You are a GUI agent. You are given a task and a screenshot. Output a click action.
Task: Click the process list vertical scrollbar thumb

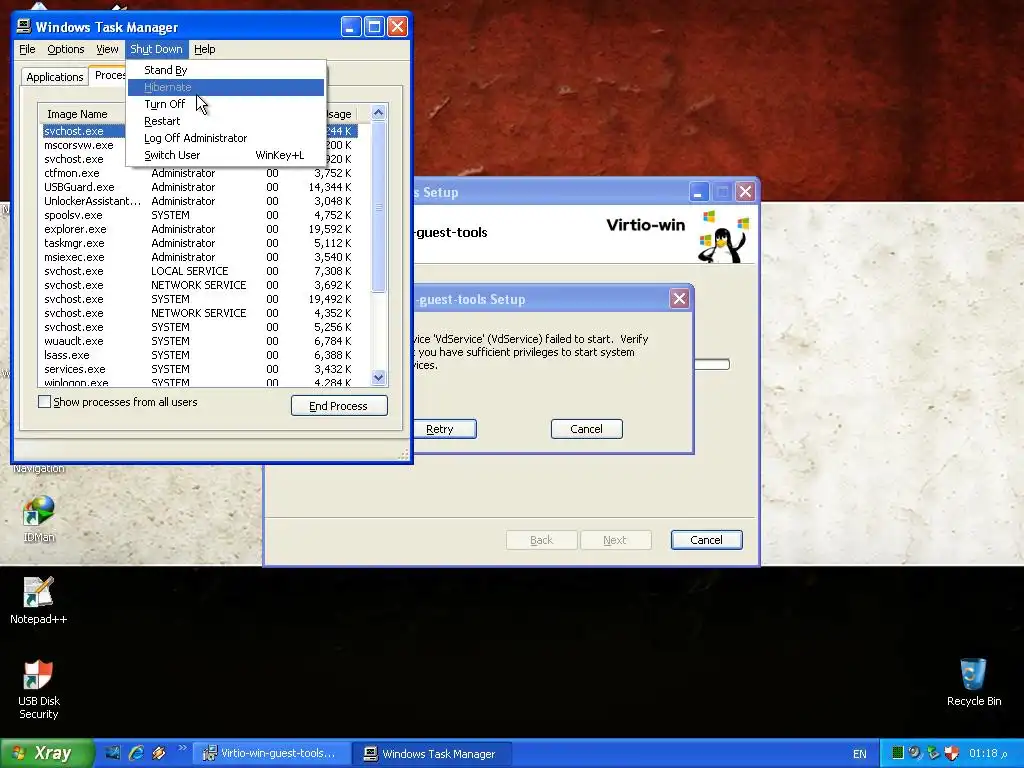[x=379, y=206]
